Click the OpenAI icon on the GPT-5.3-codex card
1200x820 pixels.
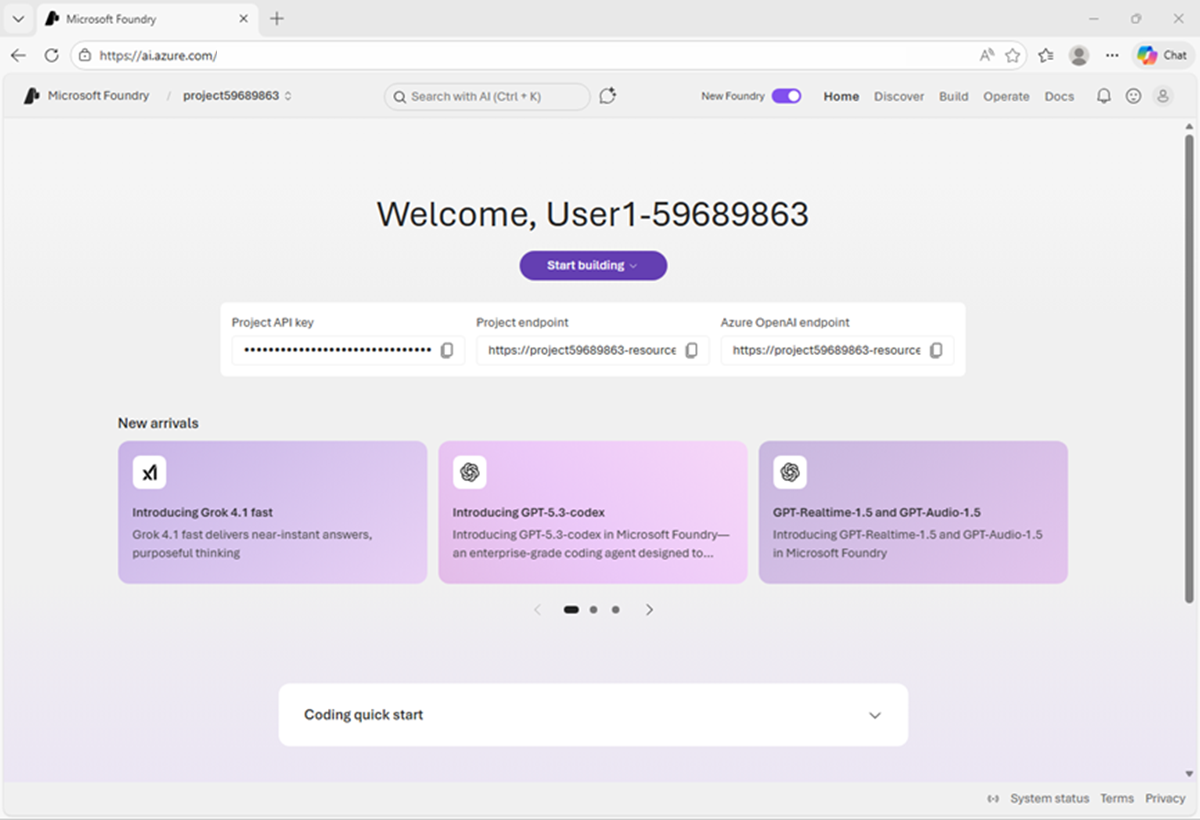pos(470,471)
